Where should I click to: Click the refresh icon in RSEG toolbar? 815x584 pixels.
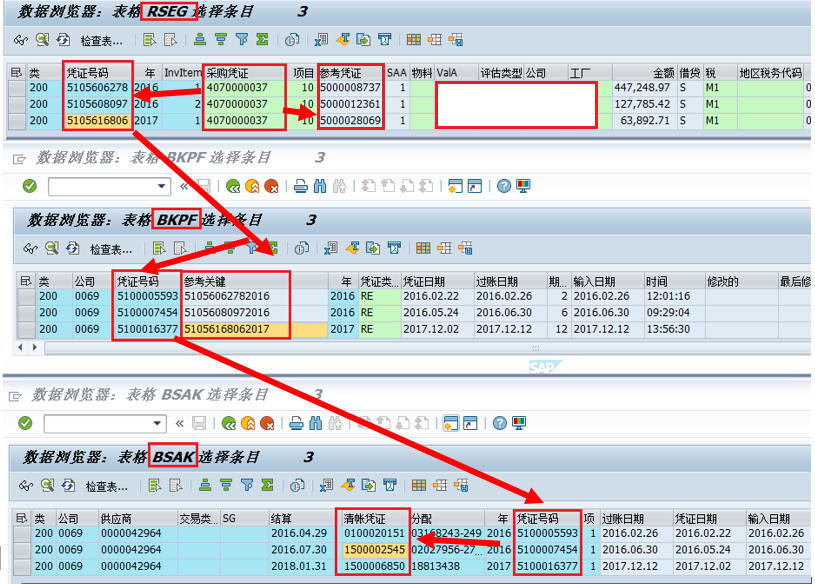pyautogui.click(x=63, y=40)
